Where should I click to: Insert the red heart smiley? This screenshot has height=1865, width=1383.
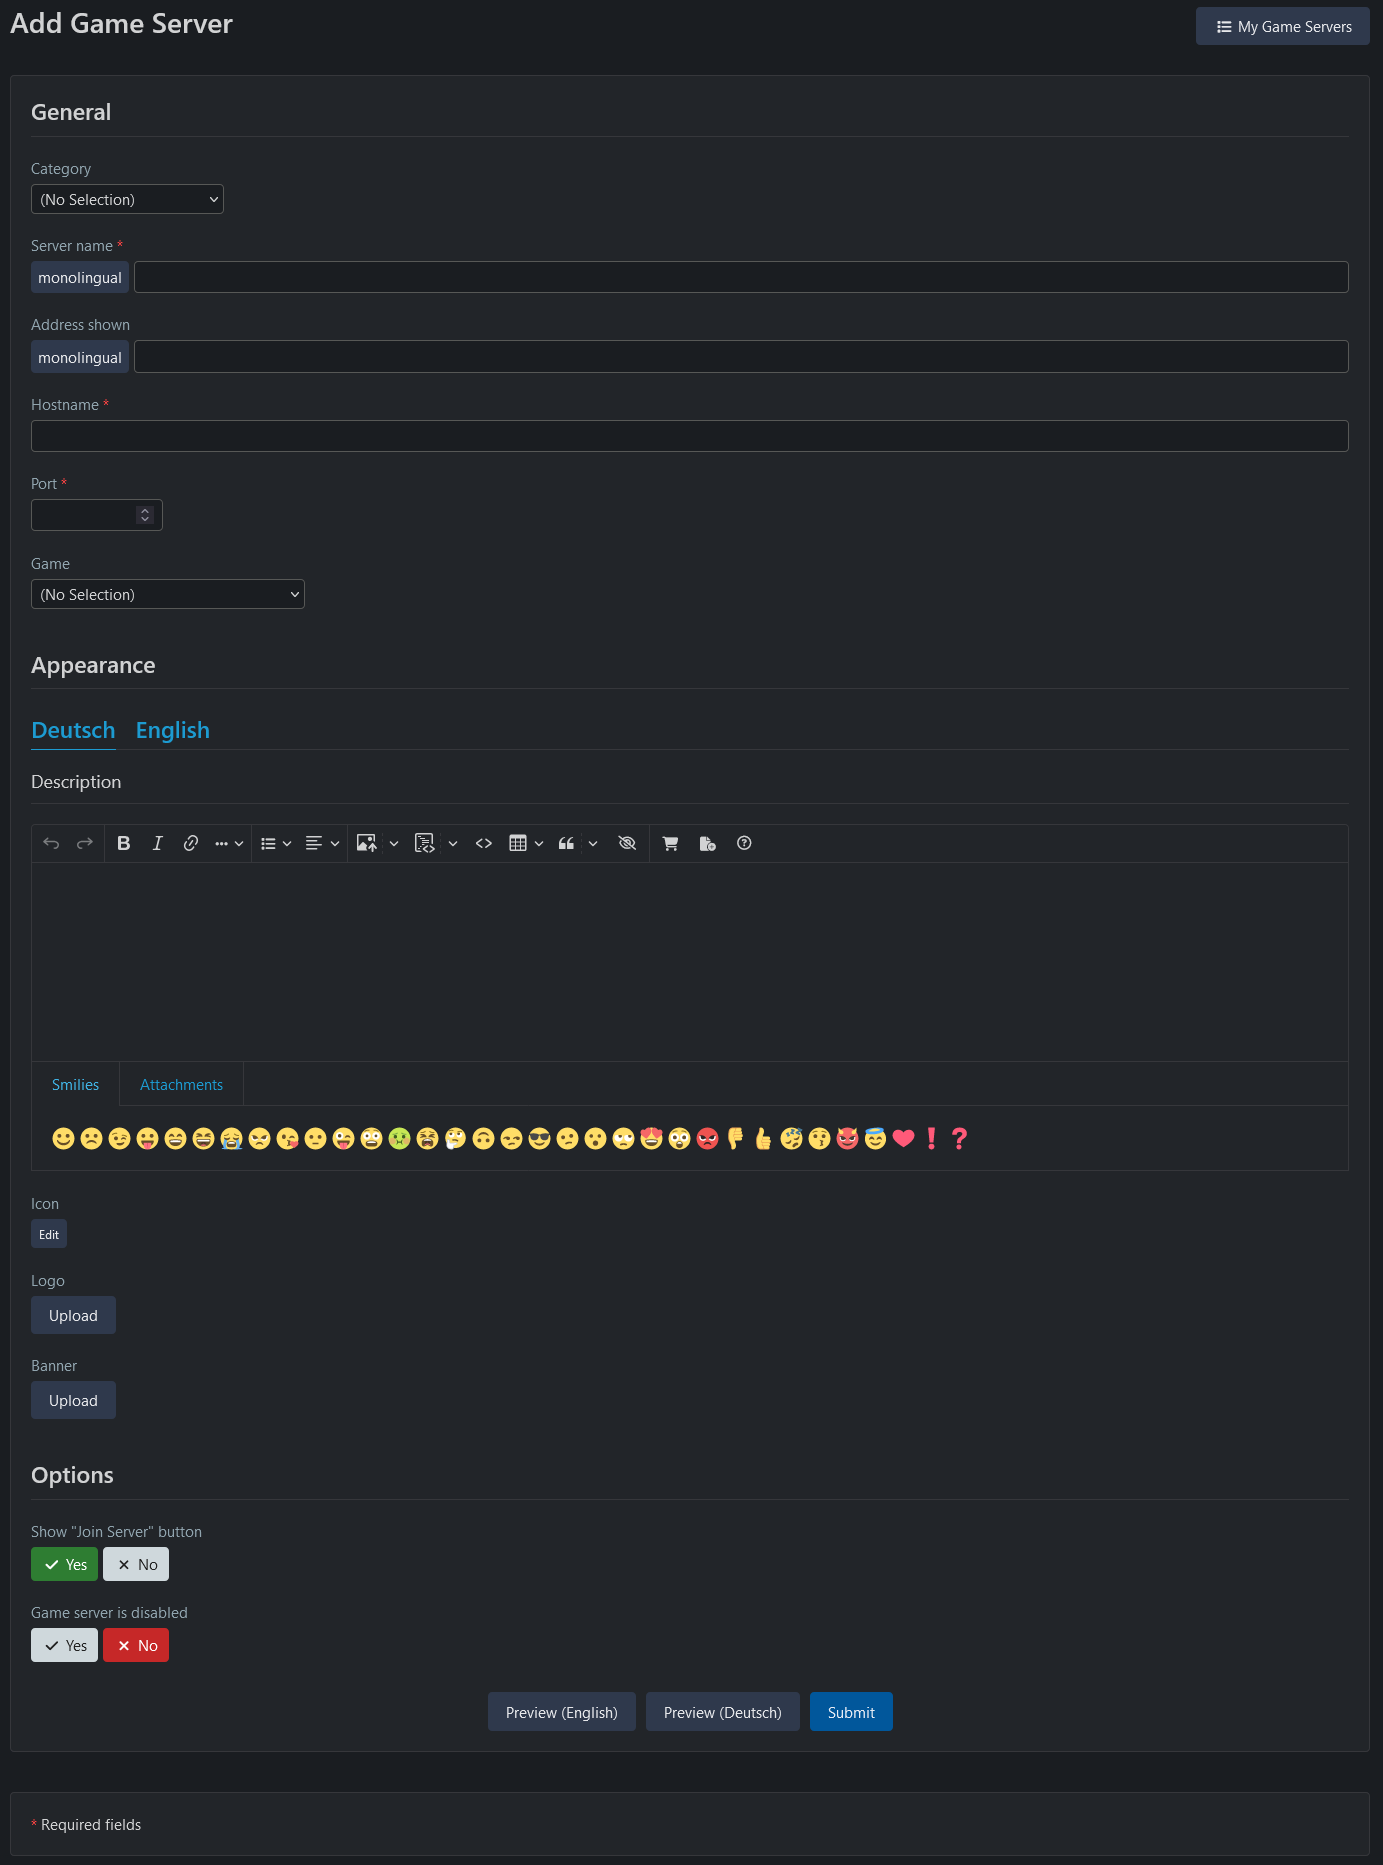[x=903, y=1138]
